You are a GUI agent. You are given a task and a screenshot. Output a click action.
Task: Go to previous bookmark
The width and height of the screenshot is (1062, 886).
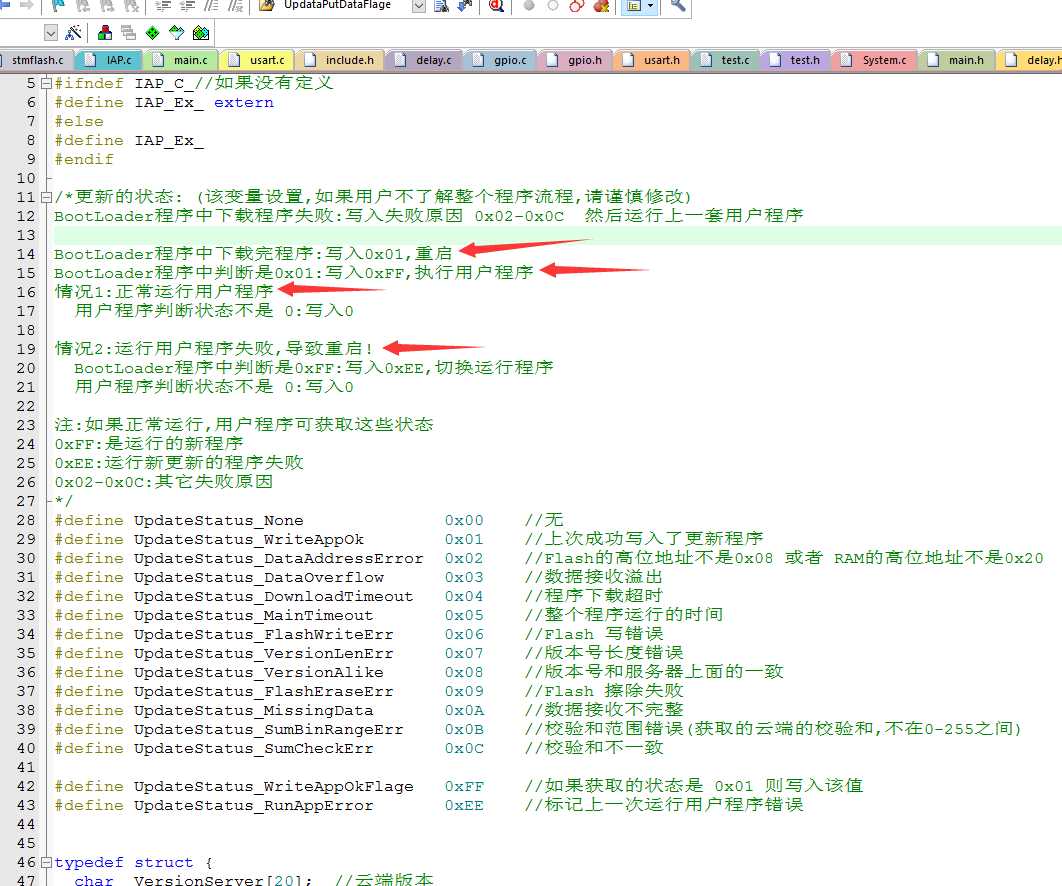pos(83,6)
